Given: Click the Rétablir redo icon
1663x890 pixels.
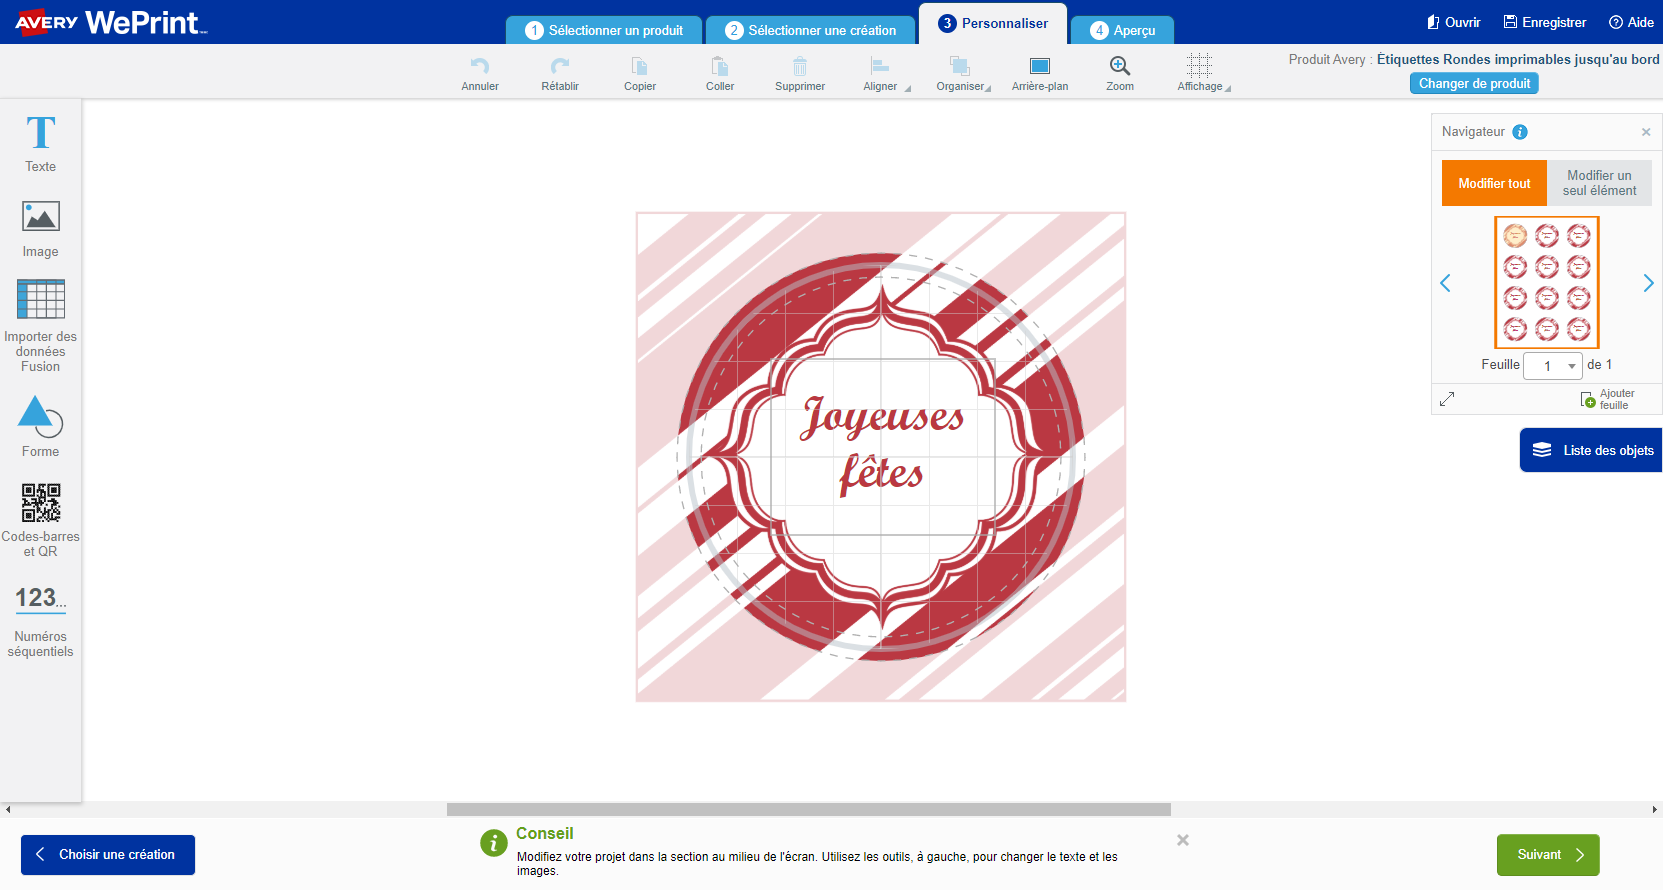Looking at the screenshot, I should tap(560, 66).
